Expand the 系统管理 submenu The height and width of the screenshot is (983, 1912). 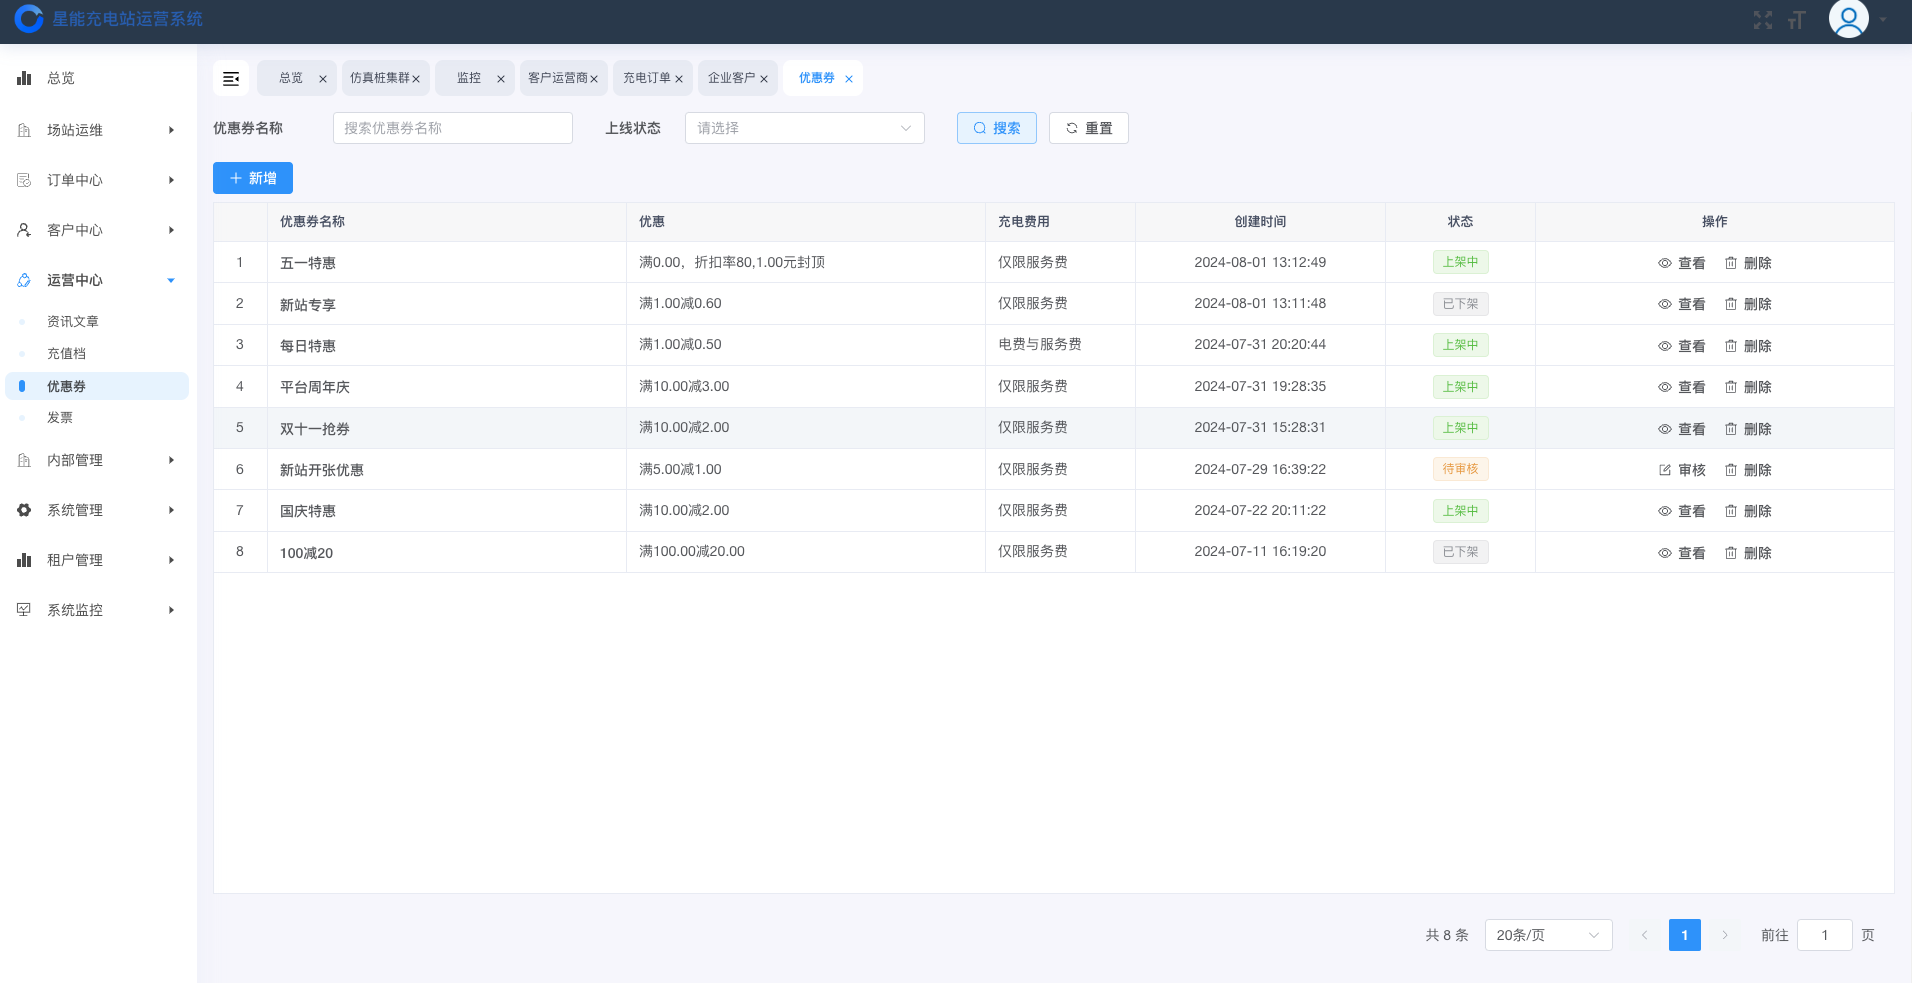click(95, 510)
